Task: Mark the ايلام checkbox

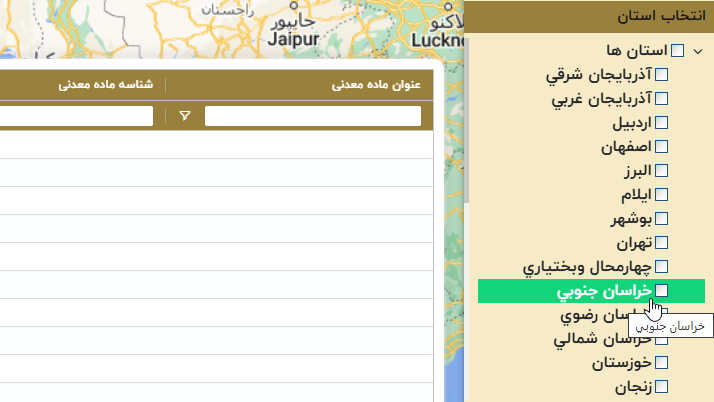Action: pos(661,195)
